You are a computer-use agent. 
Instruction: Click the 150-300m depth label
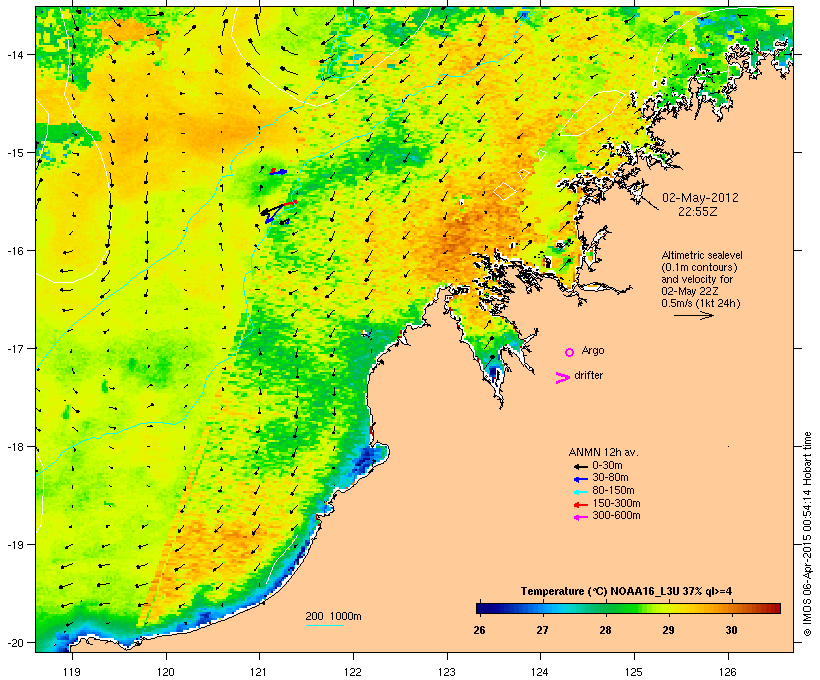coord(617,504)
